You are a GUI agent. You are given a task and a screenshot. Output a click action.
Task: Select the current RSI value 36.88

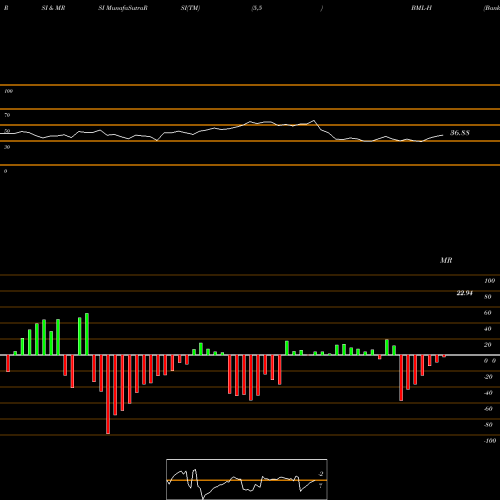(x=460, y=133)
